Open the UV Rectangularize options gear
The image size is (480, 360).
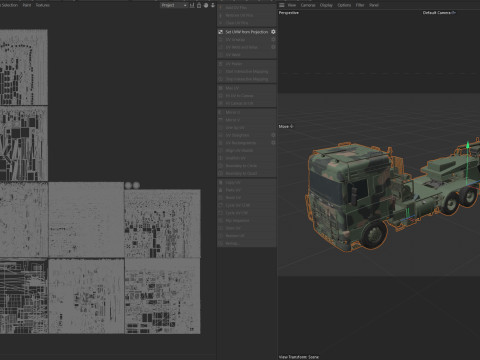pyautogui.click(x=273, y=143)
